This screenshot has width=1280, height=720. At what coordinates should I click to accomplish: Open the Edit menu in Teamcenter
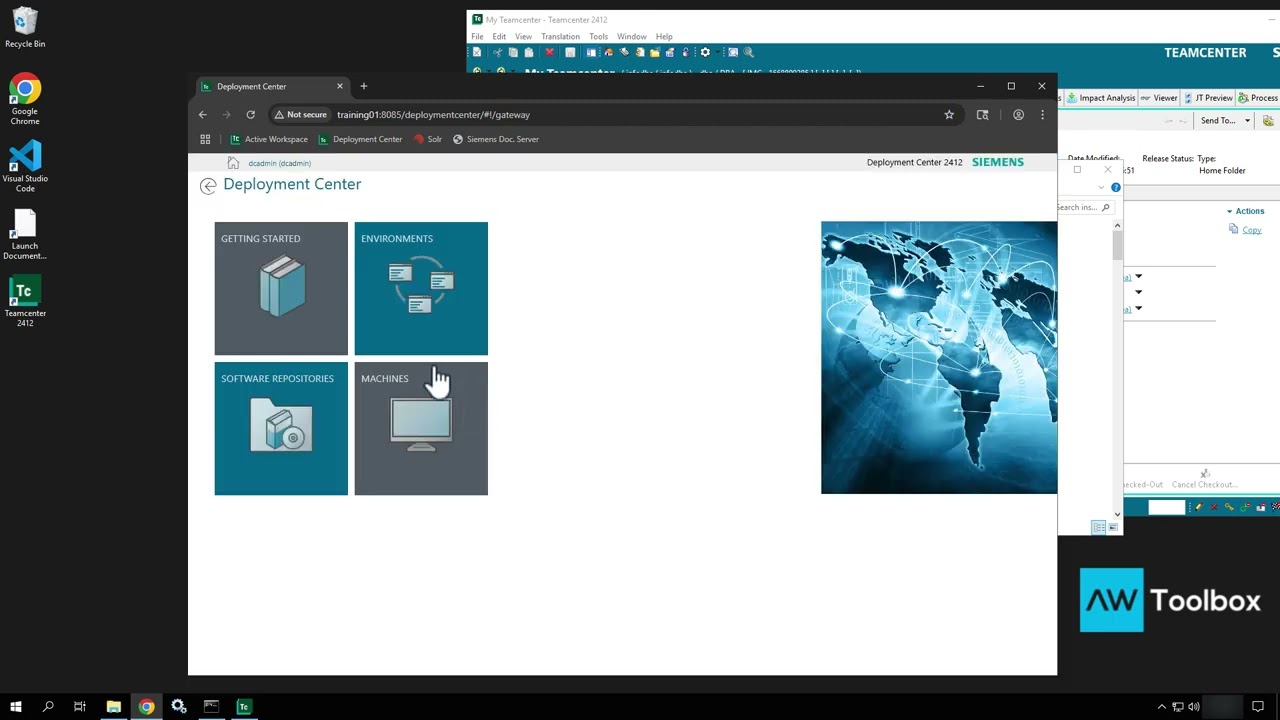pyautogui.click(x=499, y=36)
